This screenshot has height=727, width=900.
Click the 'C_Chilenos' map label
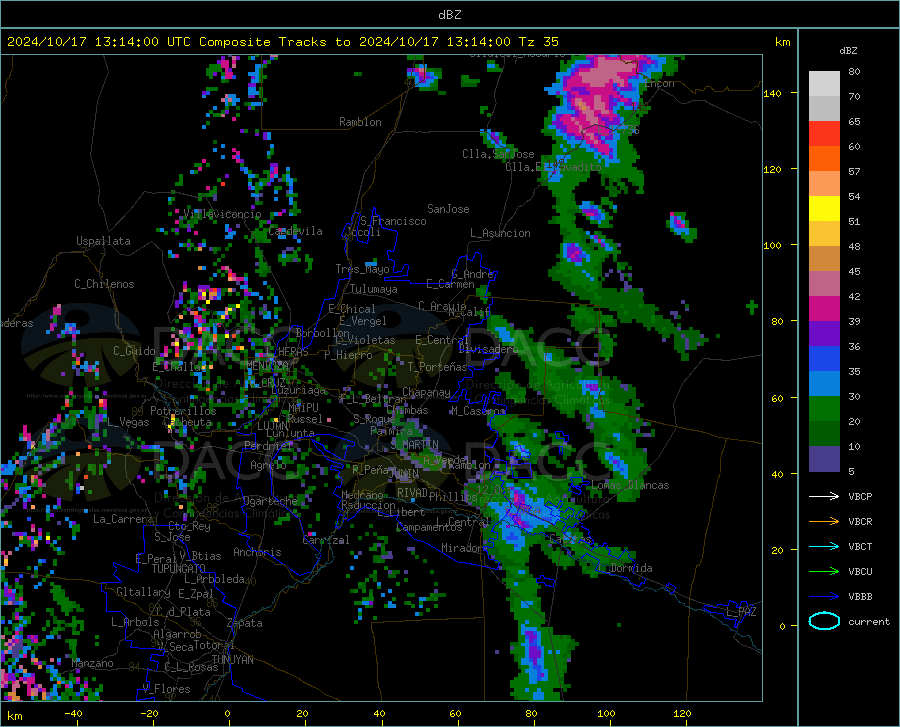click(104, 284)
